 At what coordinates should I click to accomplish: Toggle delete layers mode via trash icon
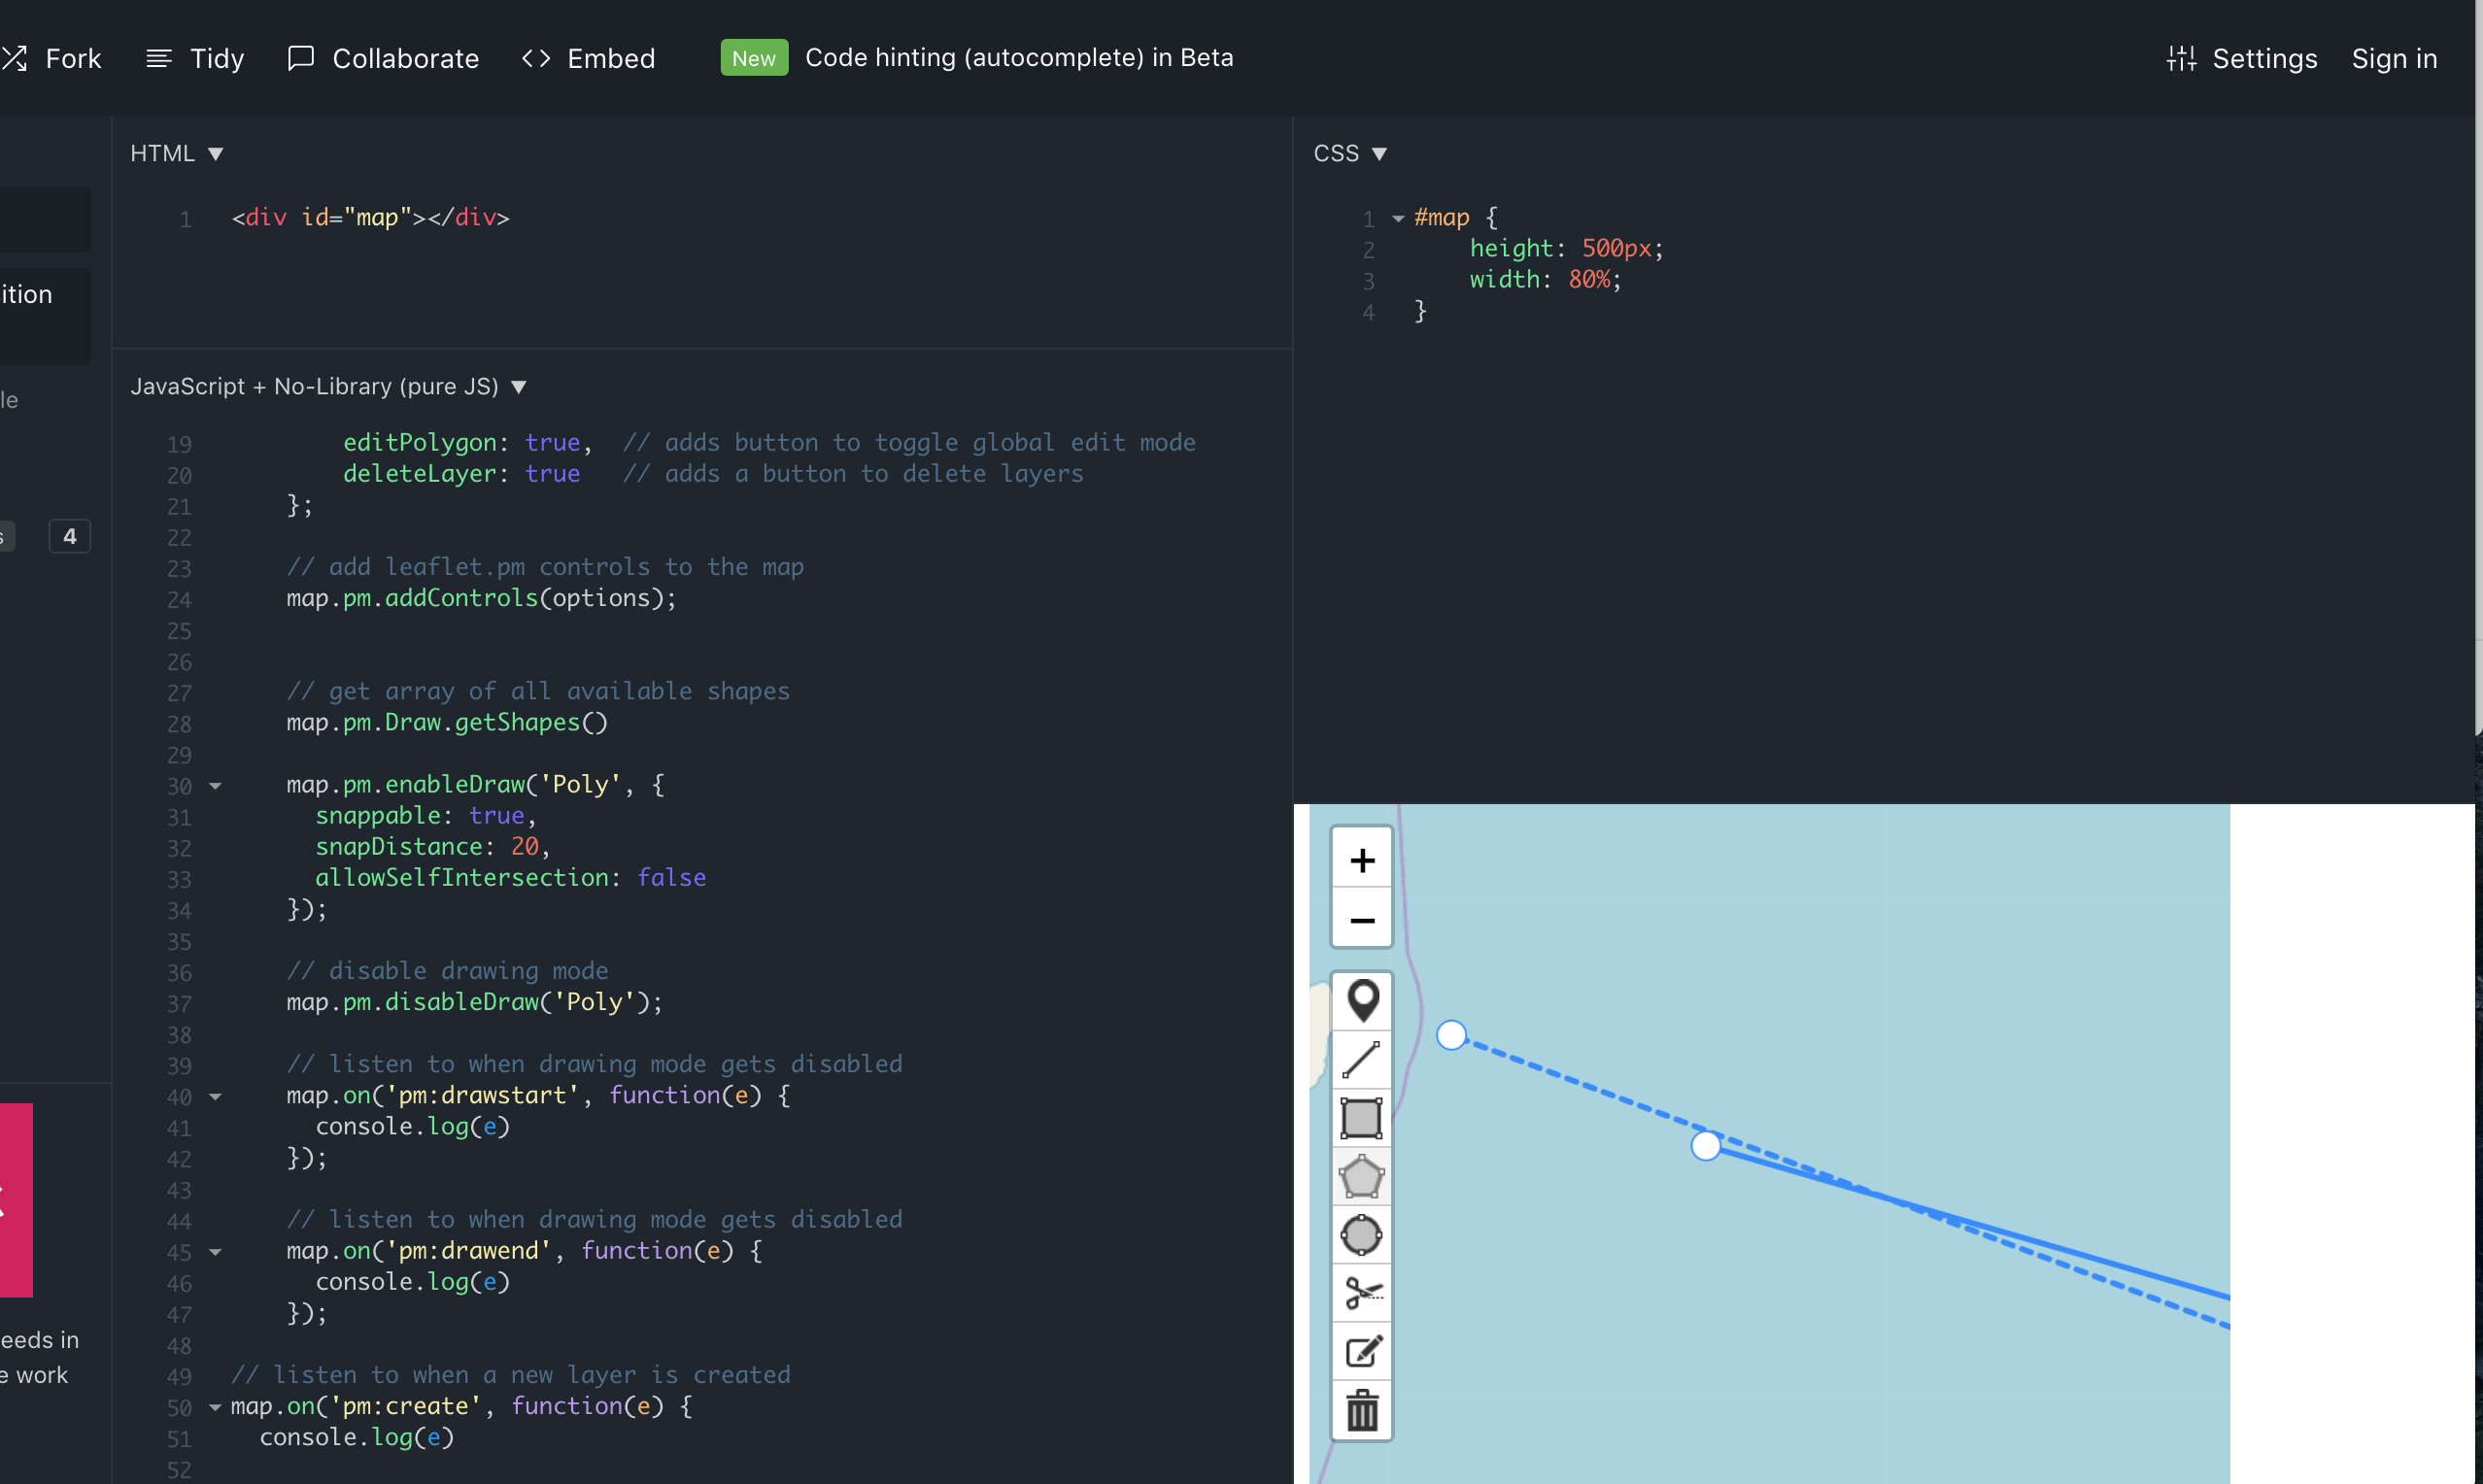[1361, 1411]
